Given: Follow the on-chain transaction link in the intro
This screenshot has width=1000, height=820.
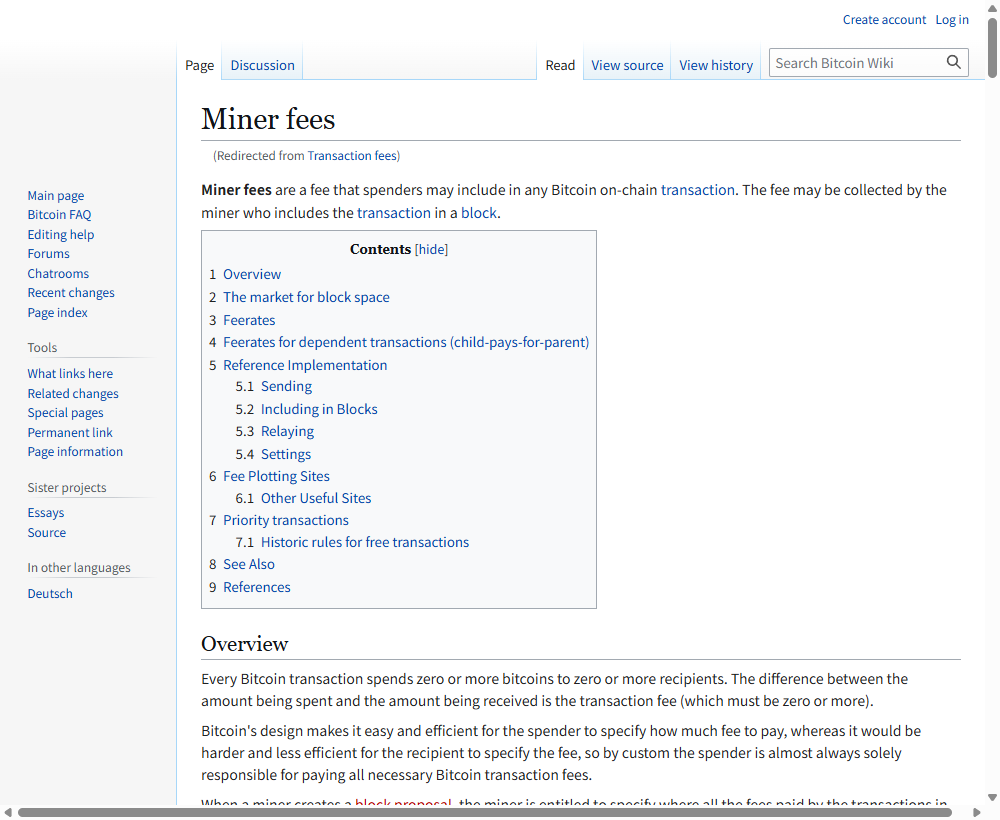Looking at the screenshot, I should tap(698, 190).
